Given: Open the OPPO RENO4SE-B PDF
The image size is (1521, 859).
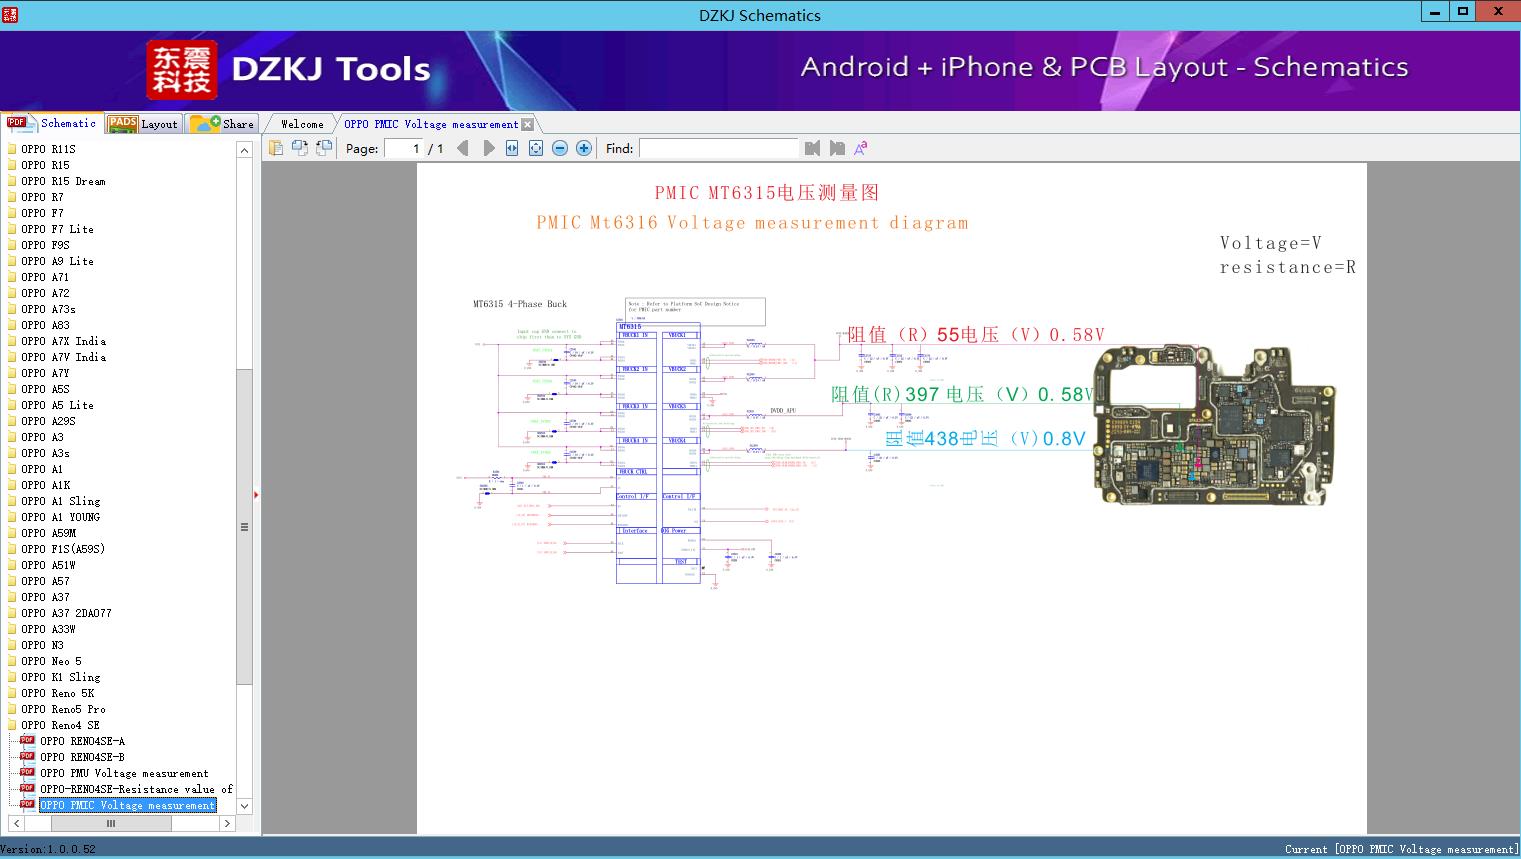Looking at the screenshot, I should pyautogui.click(x=82, y=757).
